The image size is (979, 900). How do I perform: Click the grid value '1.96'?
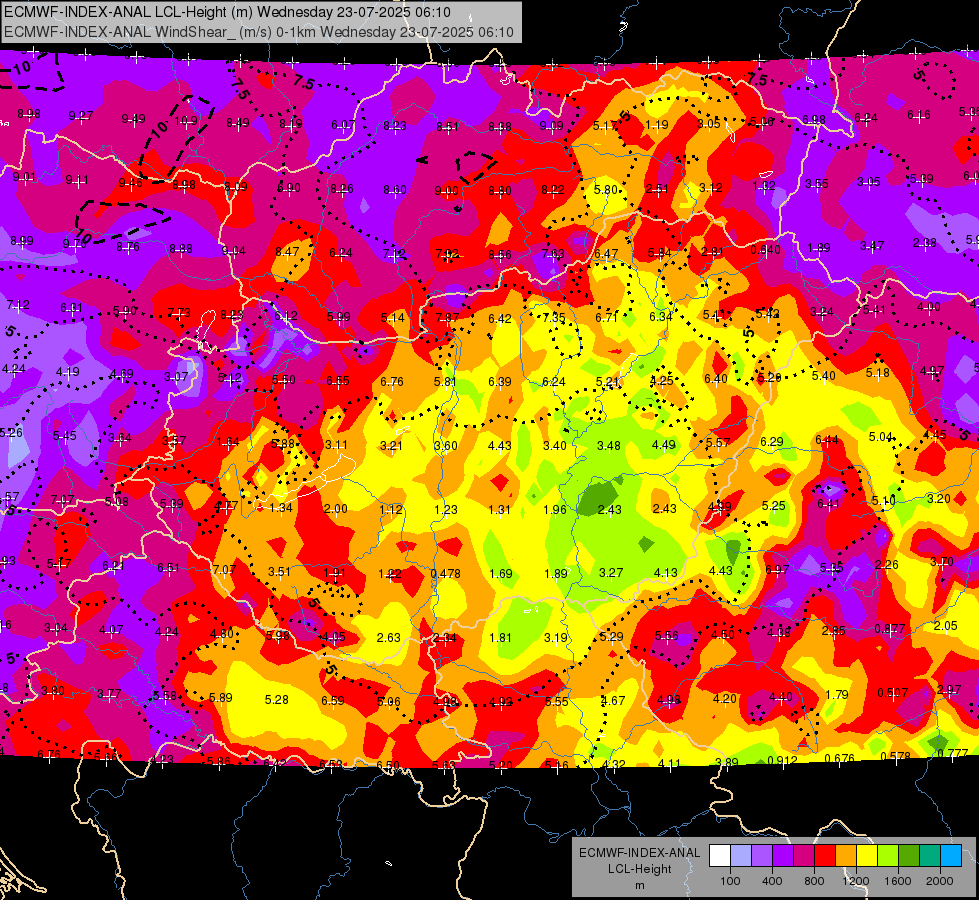555,509
